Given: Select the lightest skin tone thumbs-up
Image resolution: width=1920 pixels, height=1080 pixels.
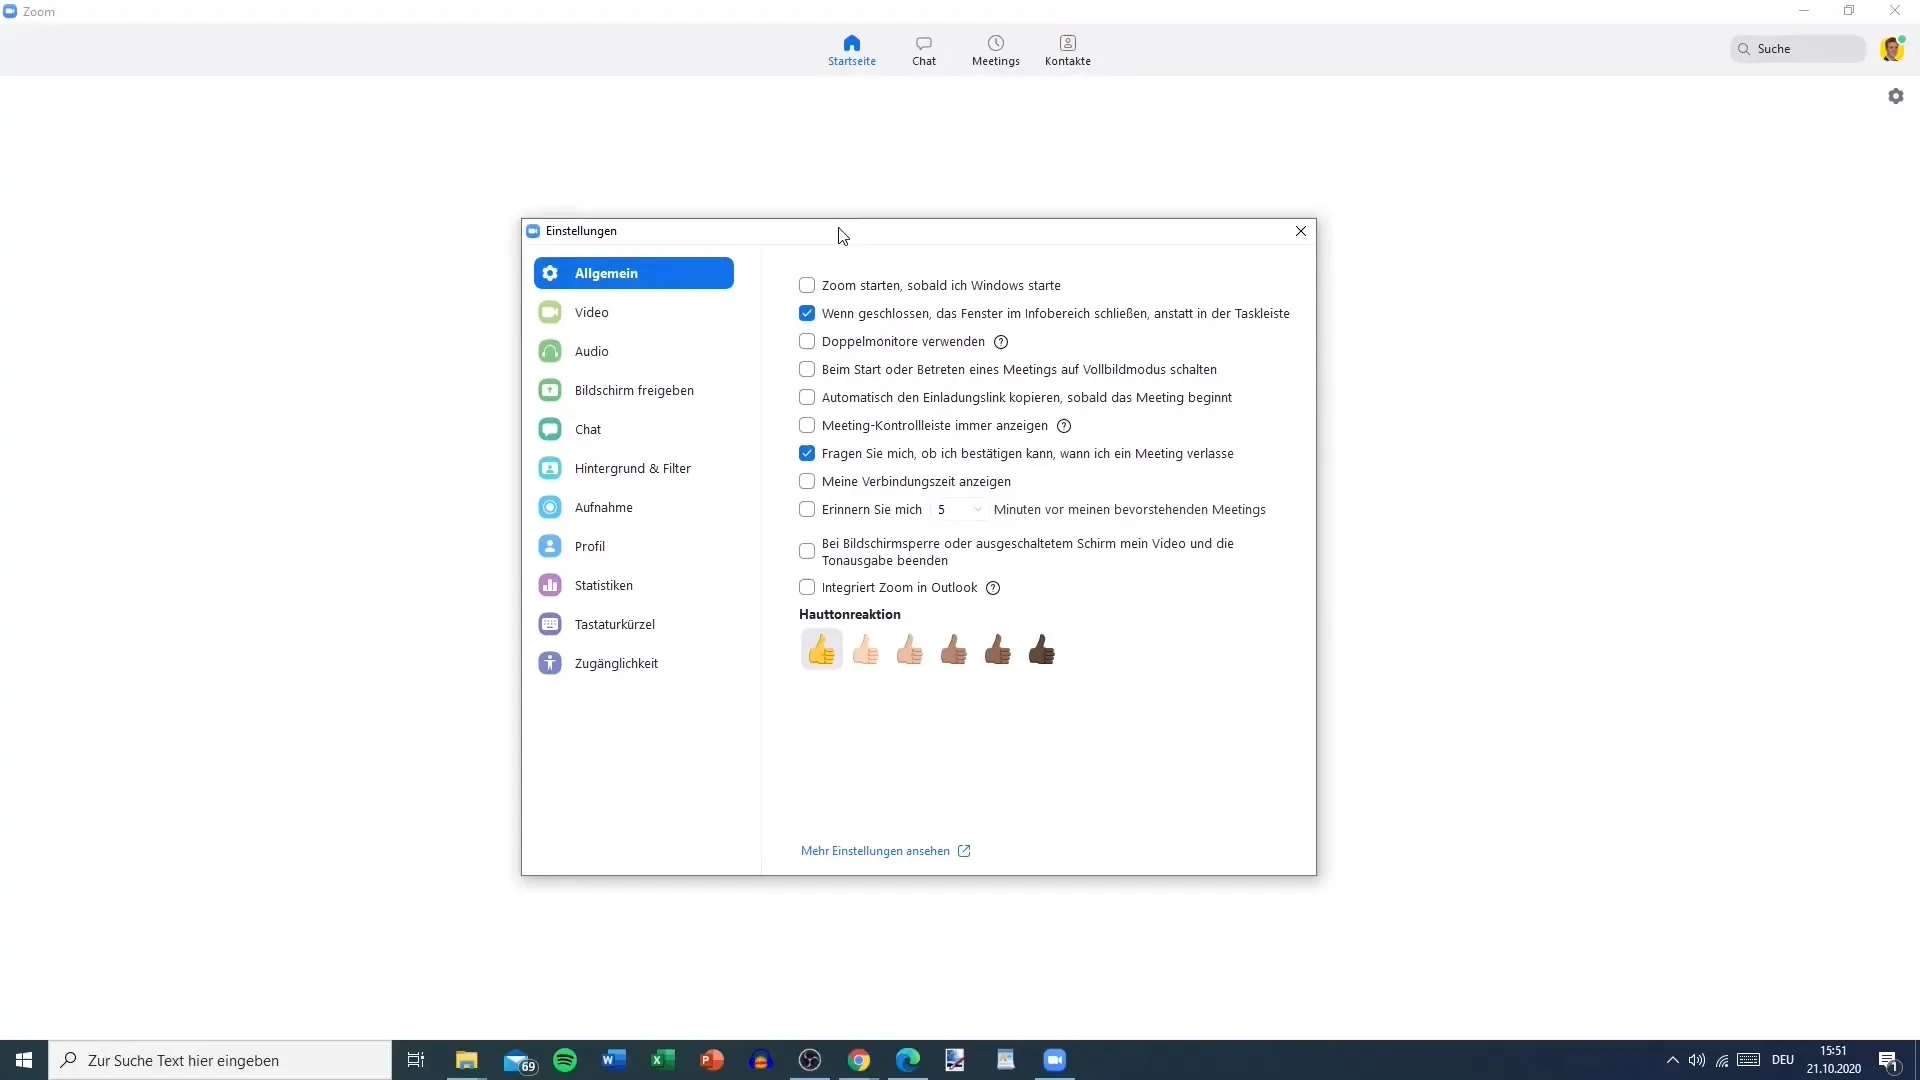Looking at the screenshot, I should [865, 650].
